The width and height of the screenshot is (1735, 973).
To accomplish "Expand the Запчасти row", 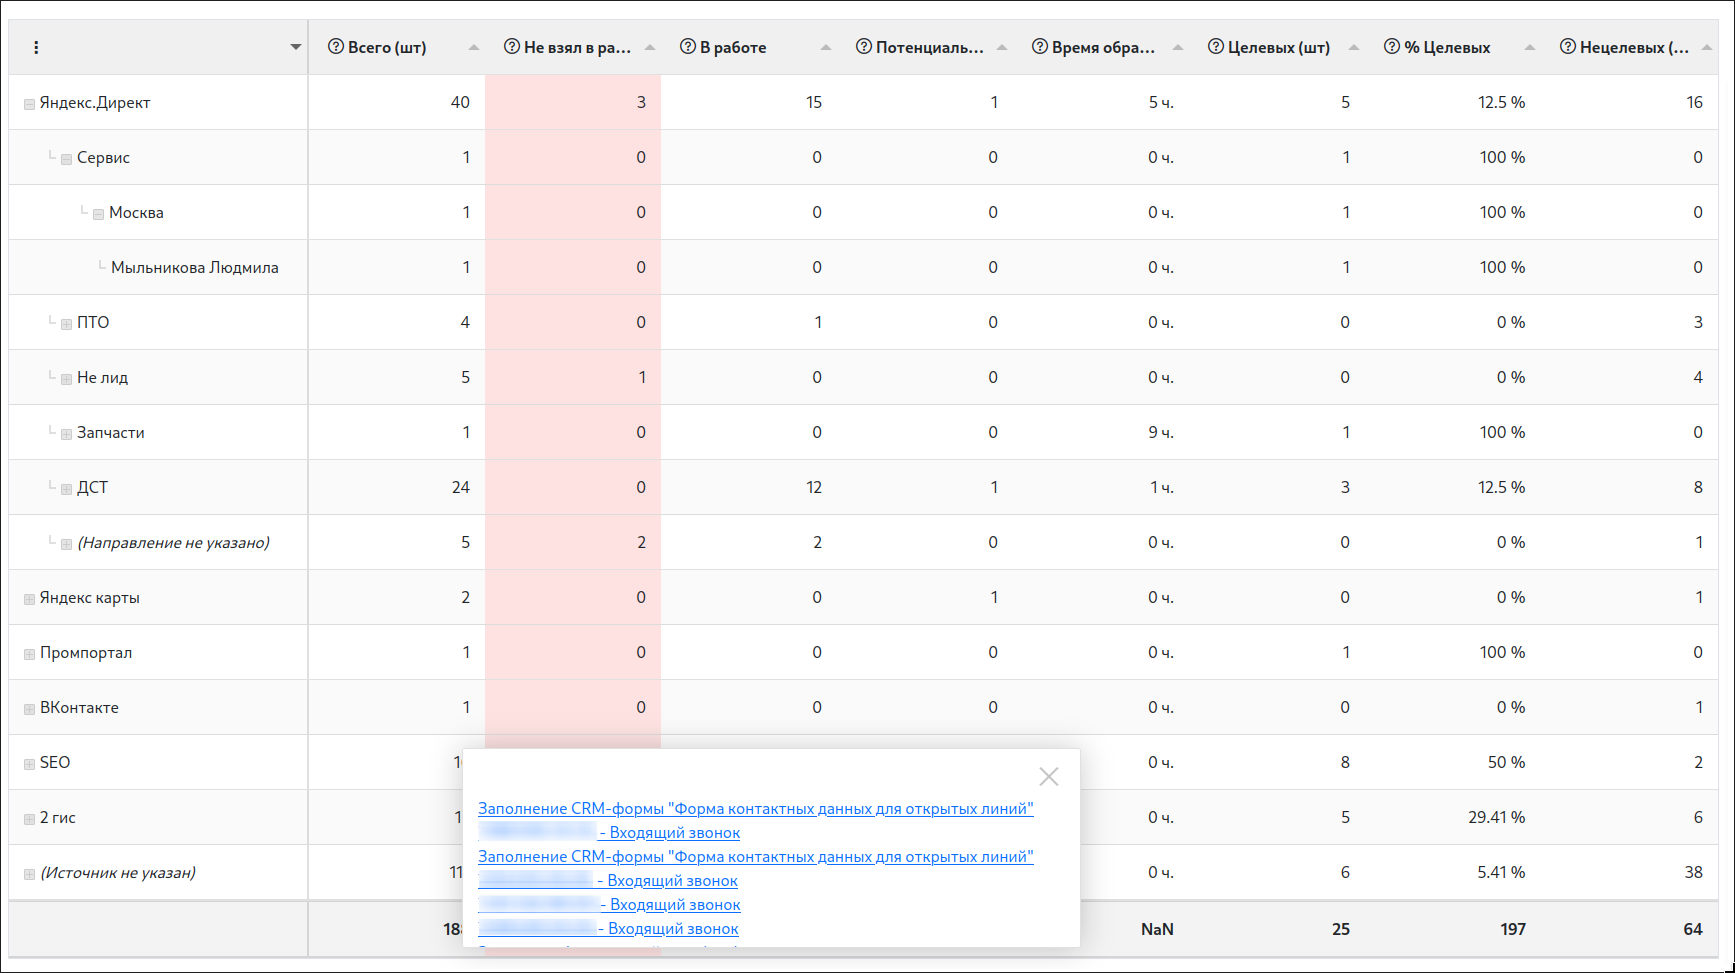I will click(67, 434).
